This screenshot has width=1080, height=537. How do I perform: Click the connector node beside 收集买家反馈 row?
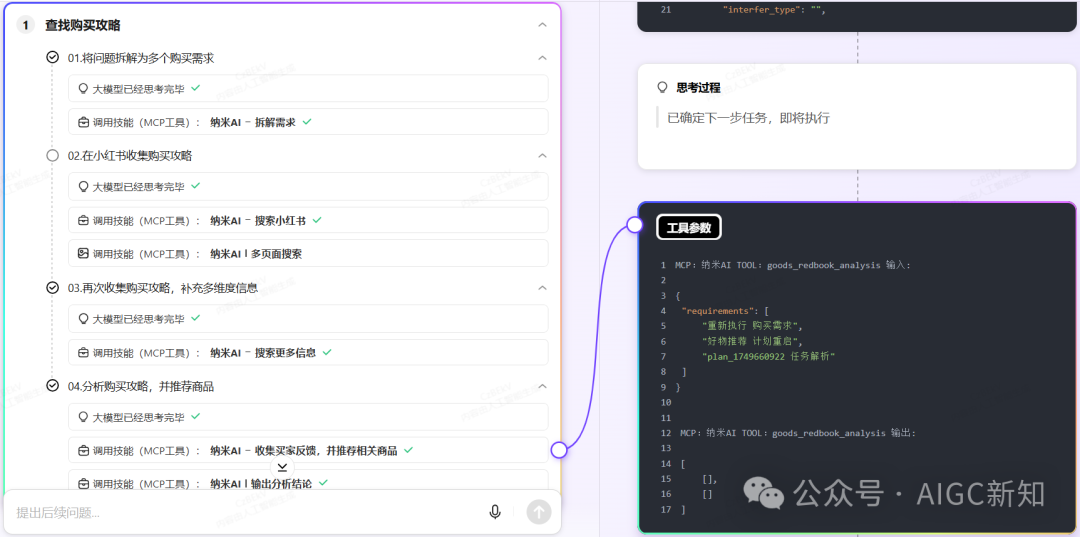(x=559, y=450)
